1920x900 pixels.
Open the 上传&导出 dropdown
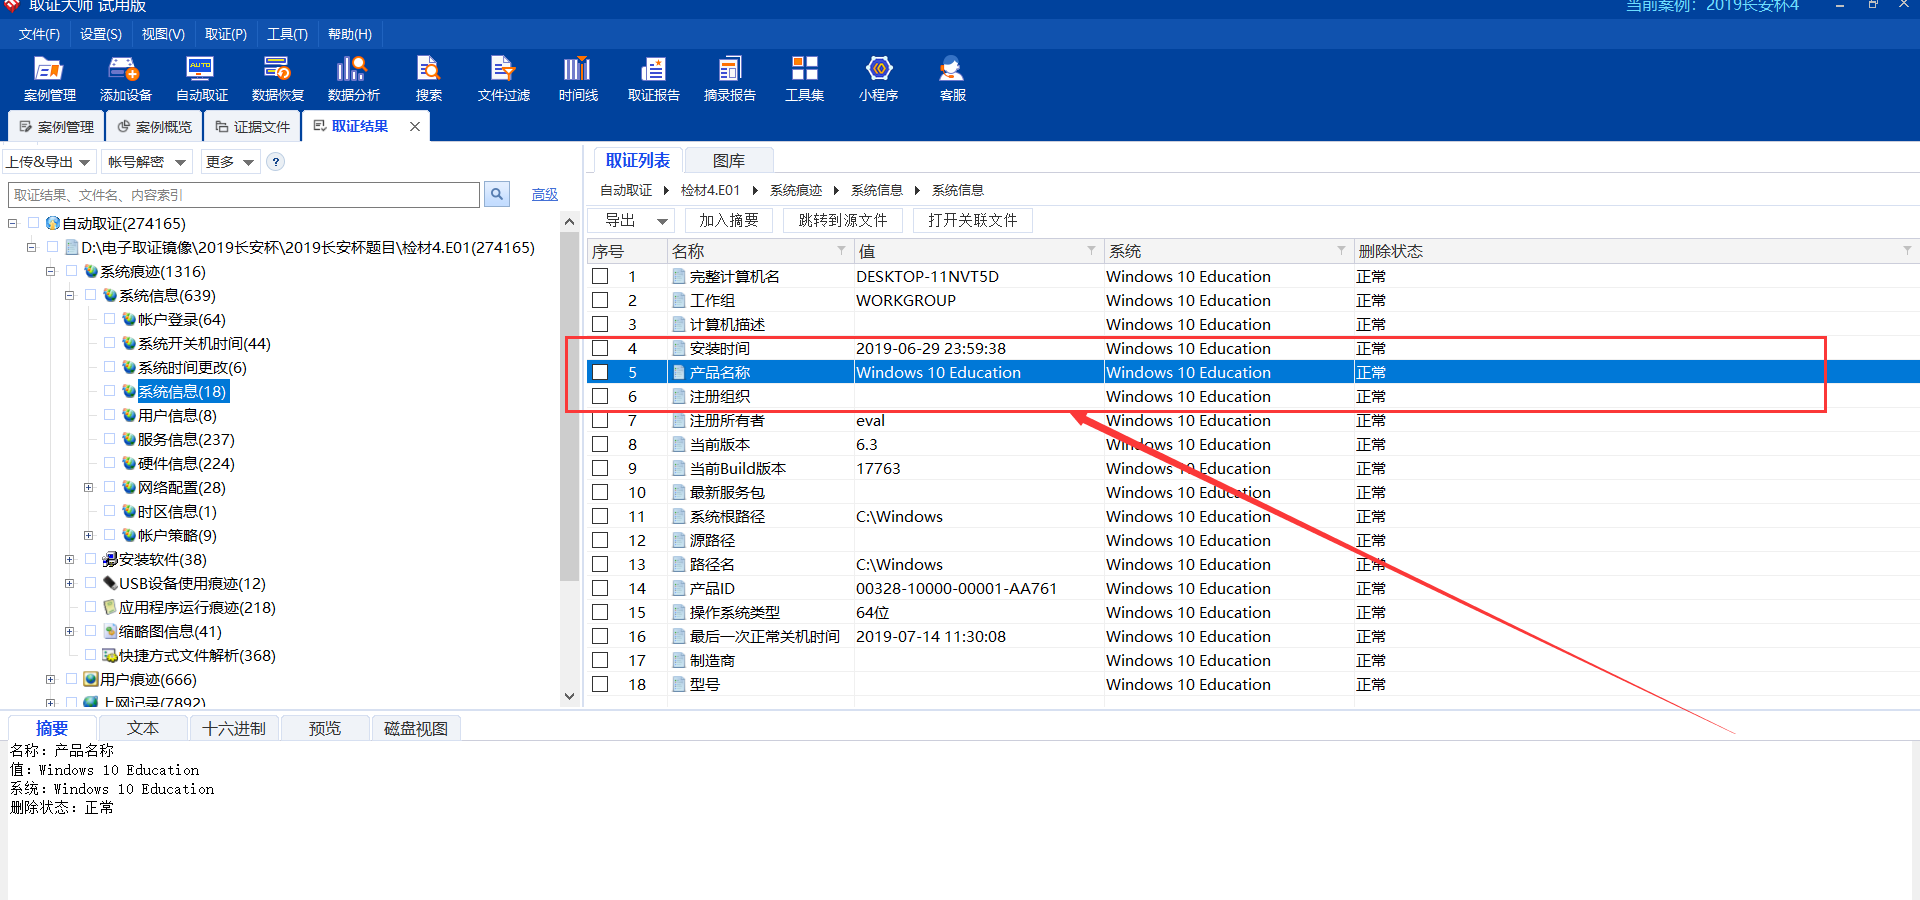tap(48, 161)
